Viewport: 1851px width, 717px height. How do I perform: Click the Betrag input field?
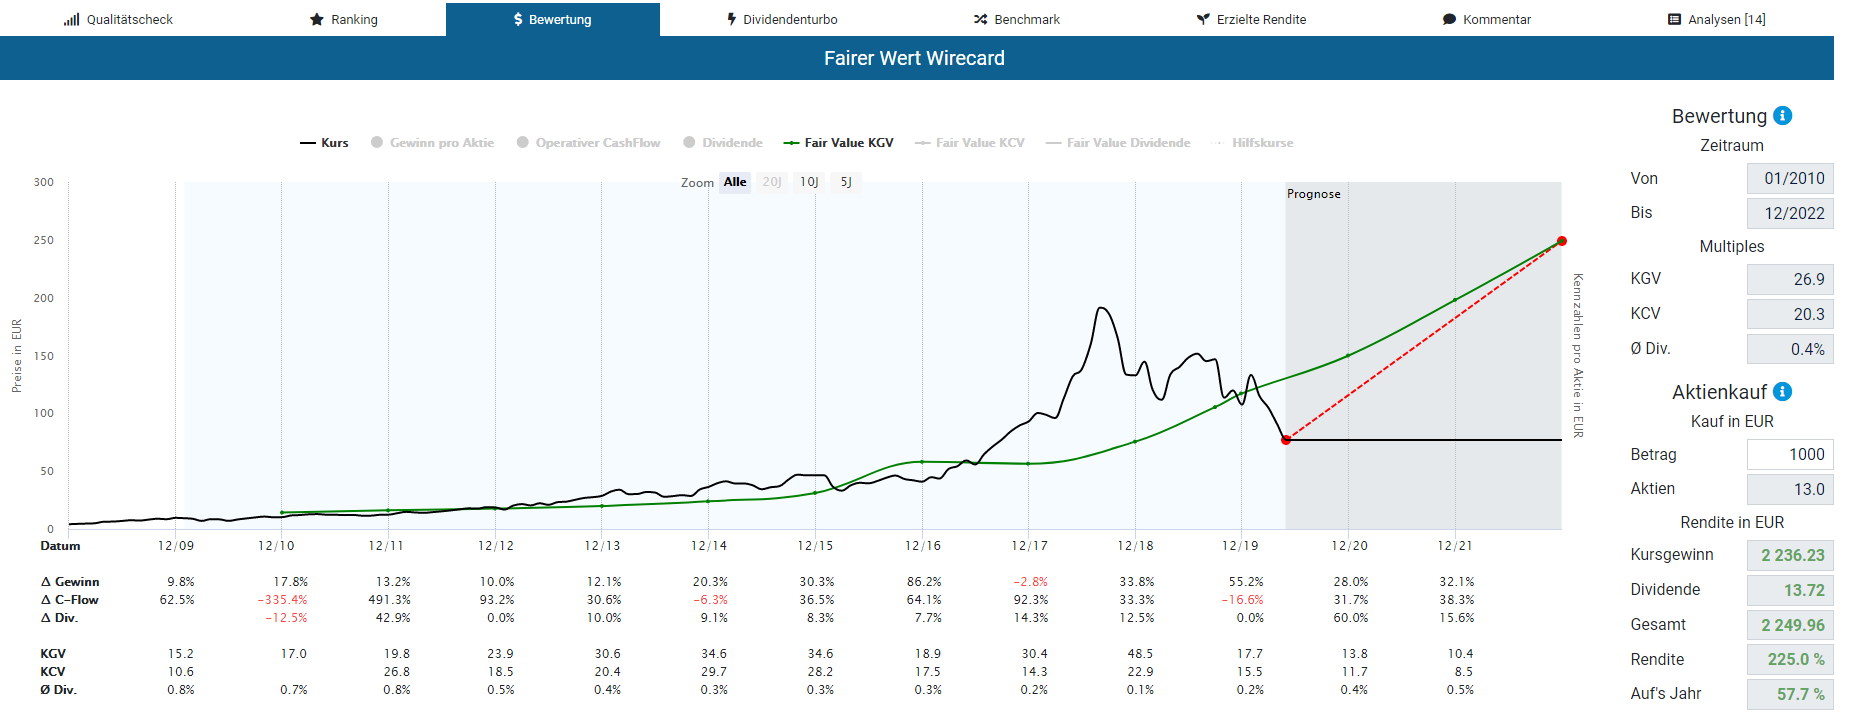(x=1789, y=454)
